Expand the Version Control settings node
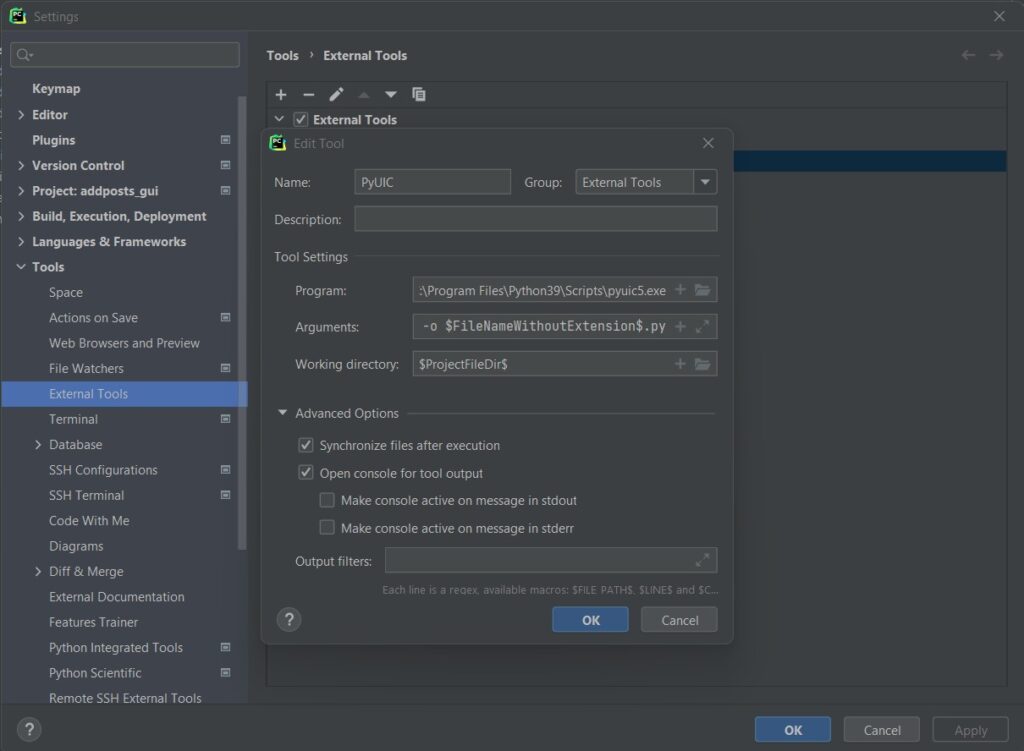 click(22, 166)
